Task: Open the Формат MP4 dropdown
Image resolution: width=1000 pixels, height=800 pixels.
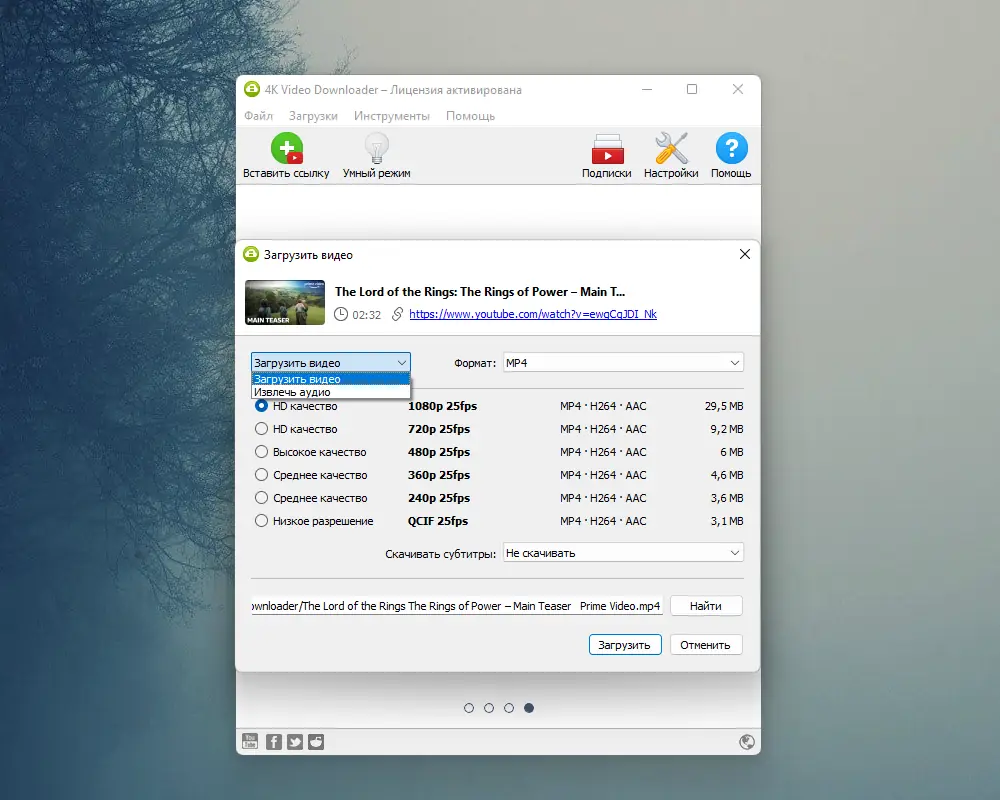Action: (x=623, y=362)
